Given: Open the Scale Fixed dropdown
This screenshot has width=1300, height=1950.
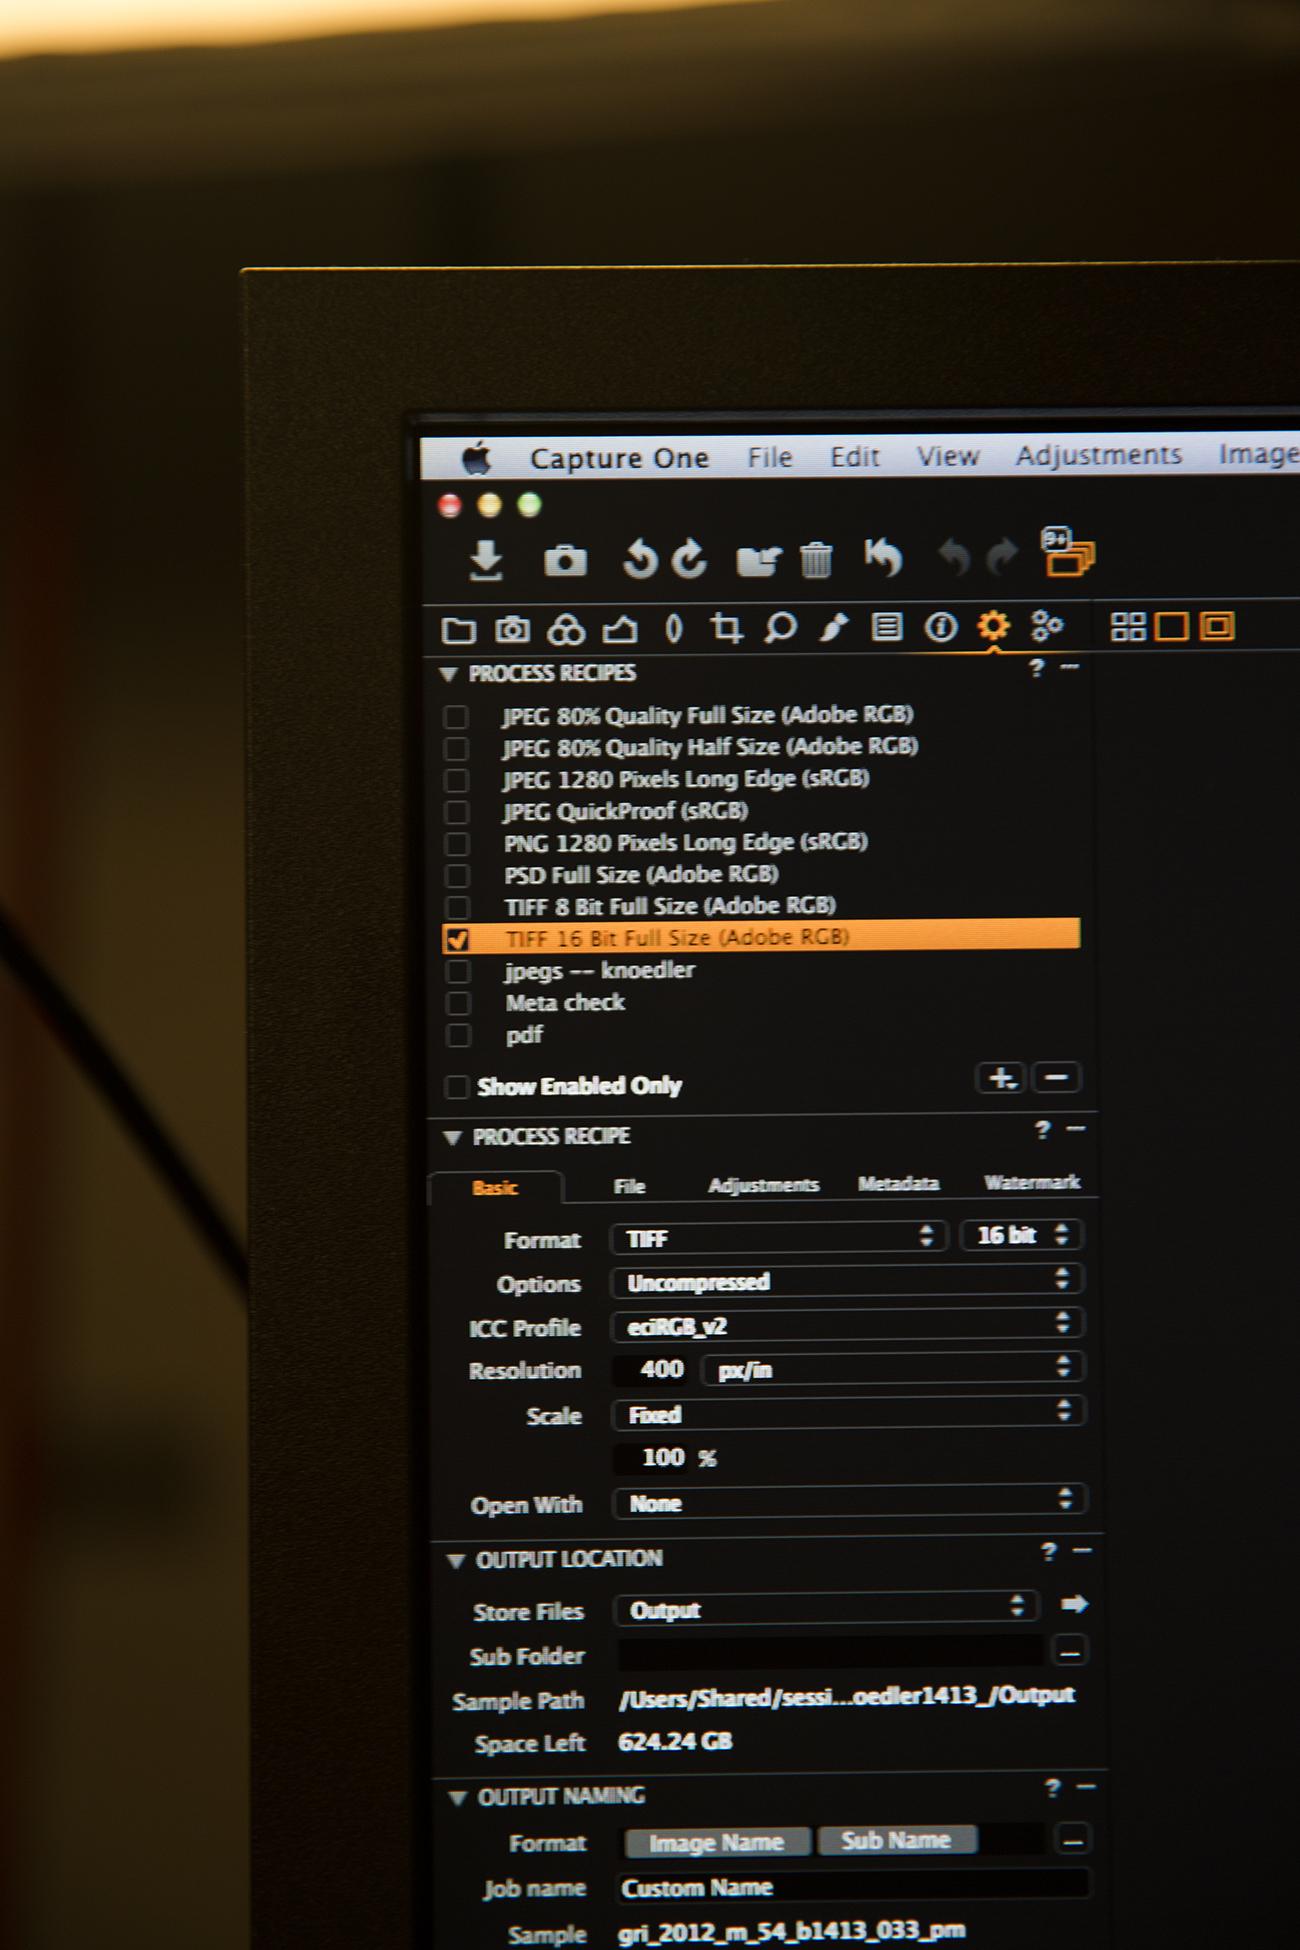Looking at the screenshot, I should tap(848, 1413).
